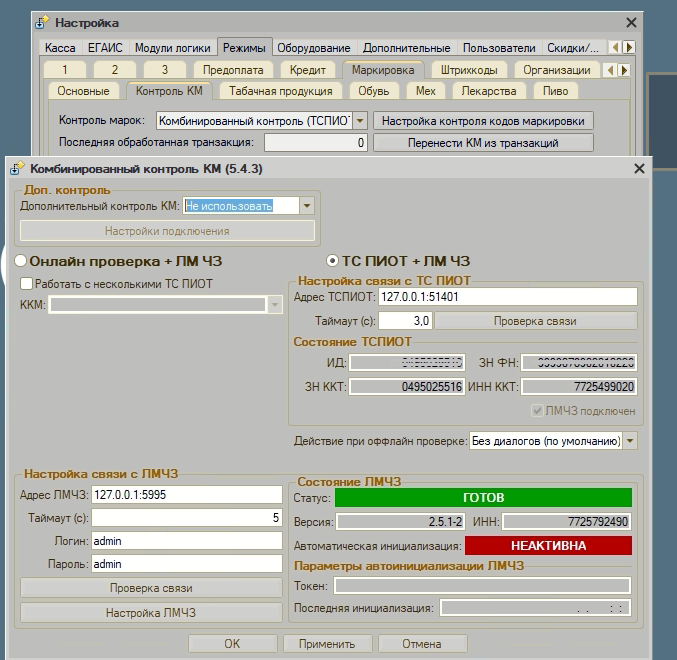Open the Оборудование tab
The image size is (677, 660).
314,47
